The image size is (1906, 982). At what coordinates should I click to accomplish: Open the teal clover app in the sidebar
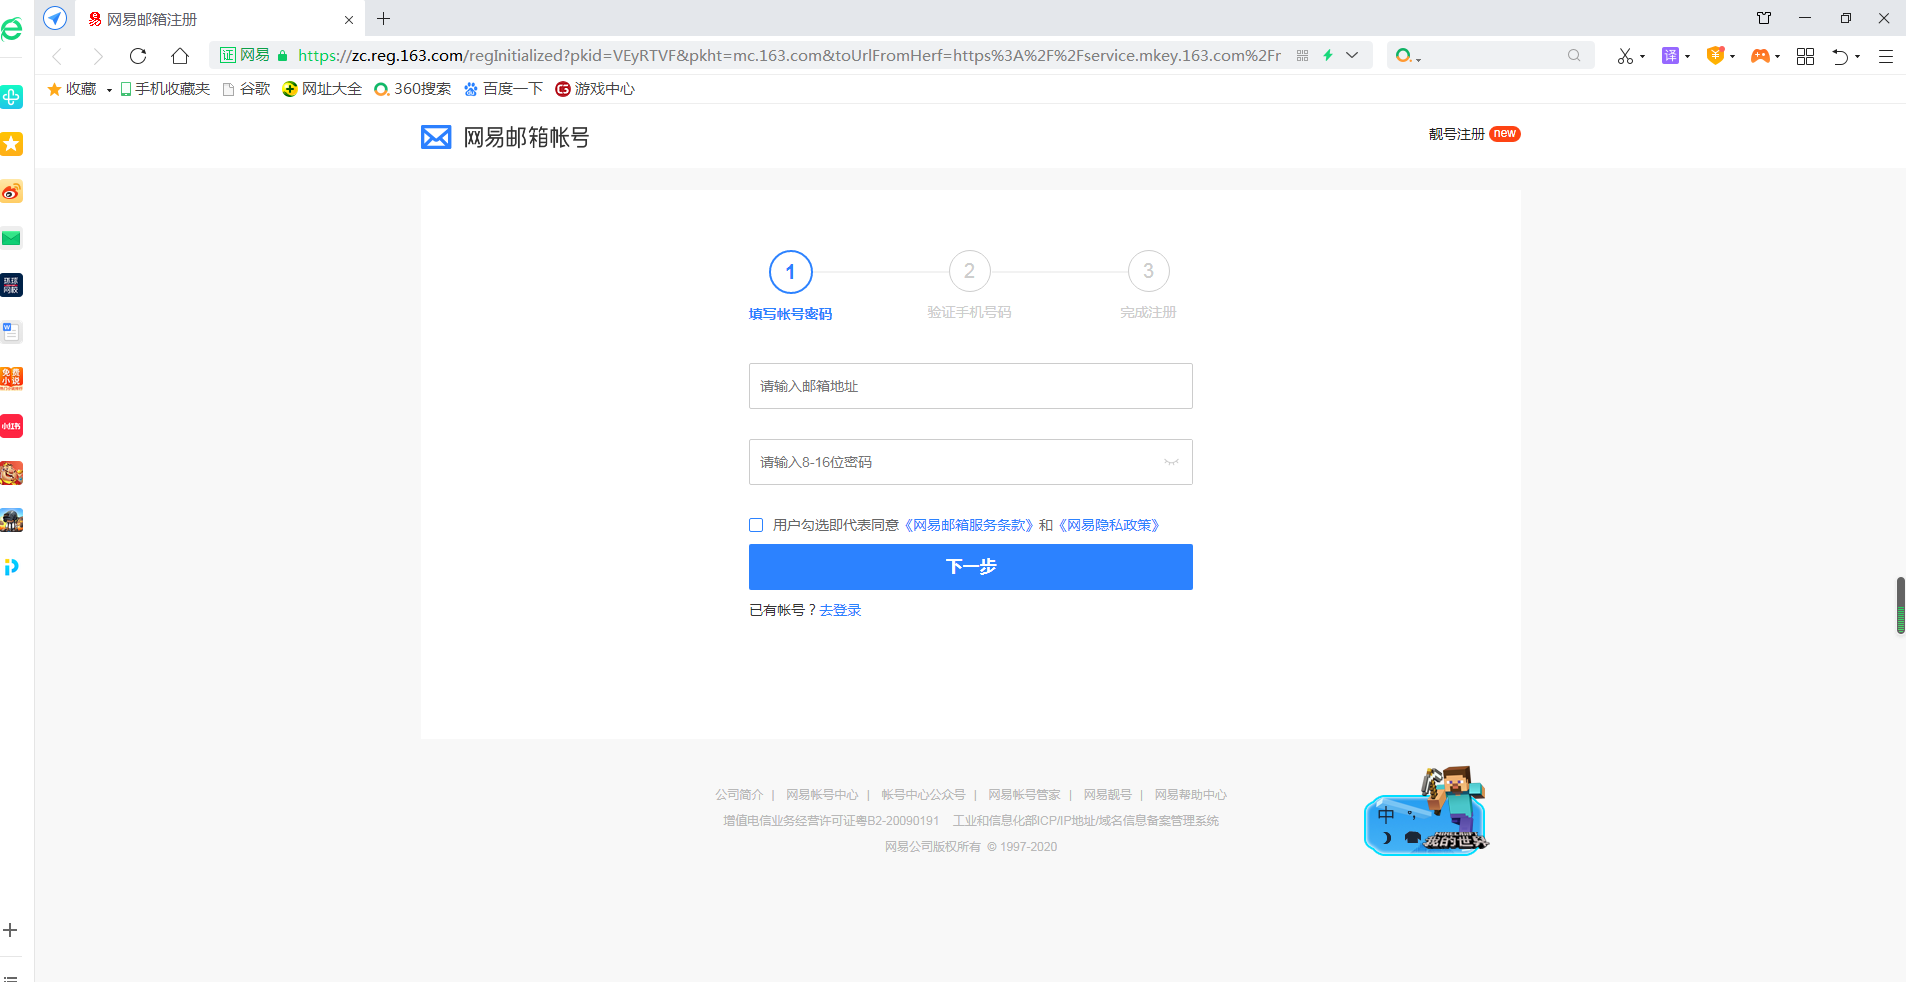click(11, 97)
